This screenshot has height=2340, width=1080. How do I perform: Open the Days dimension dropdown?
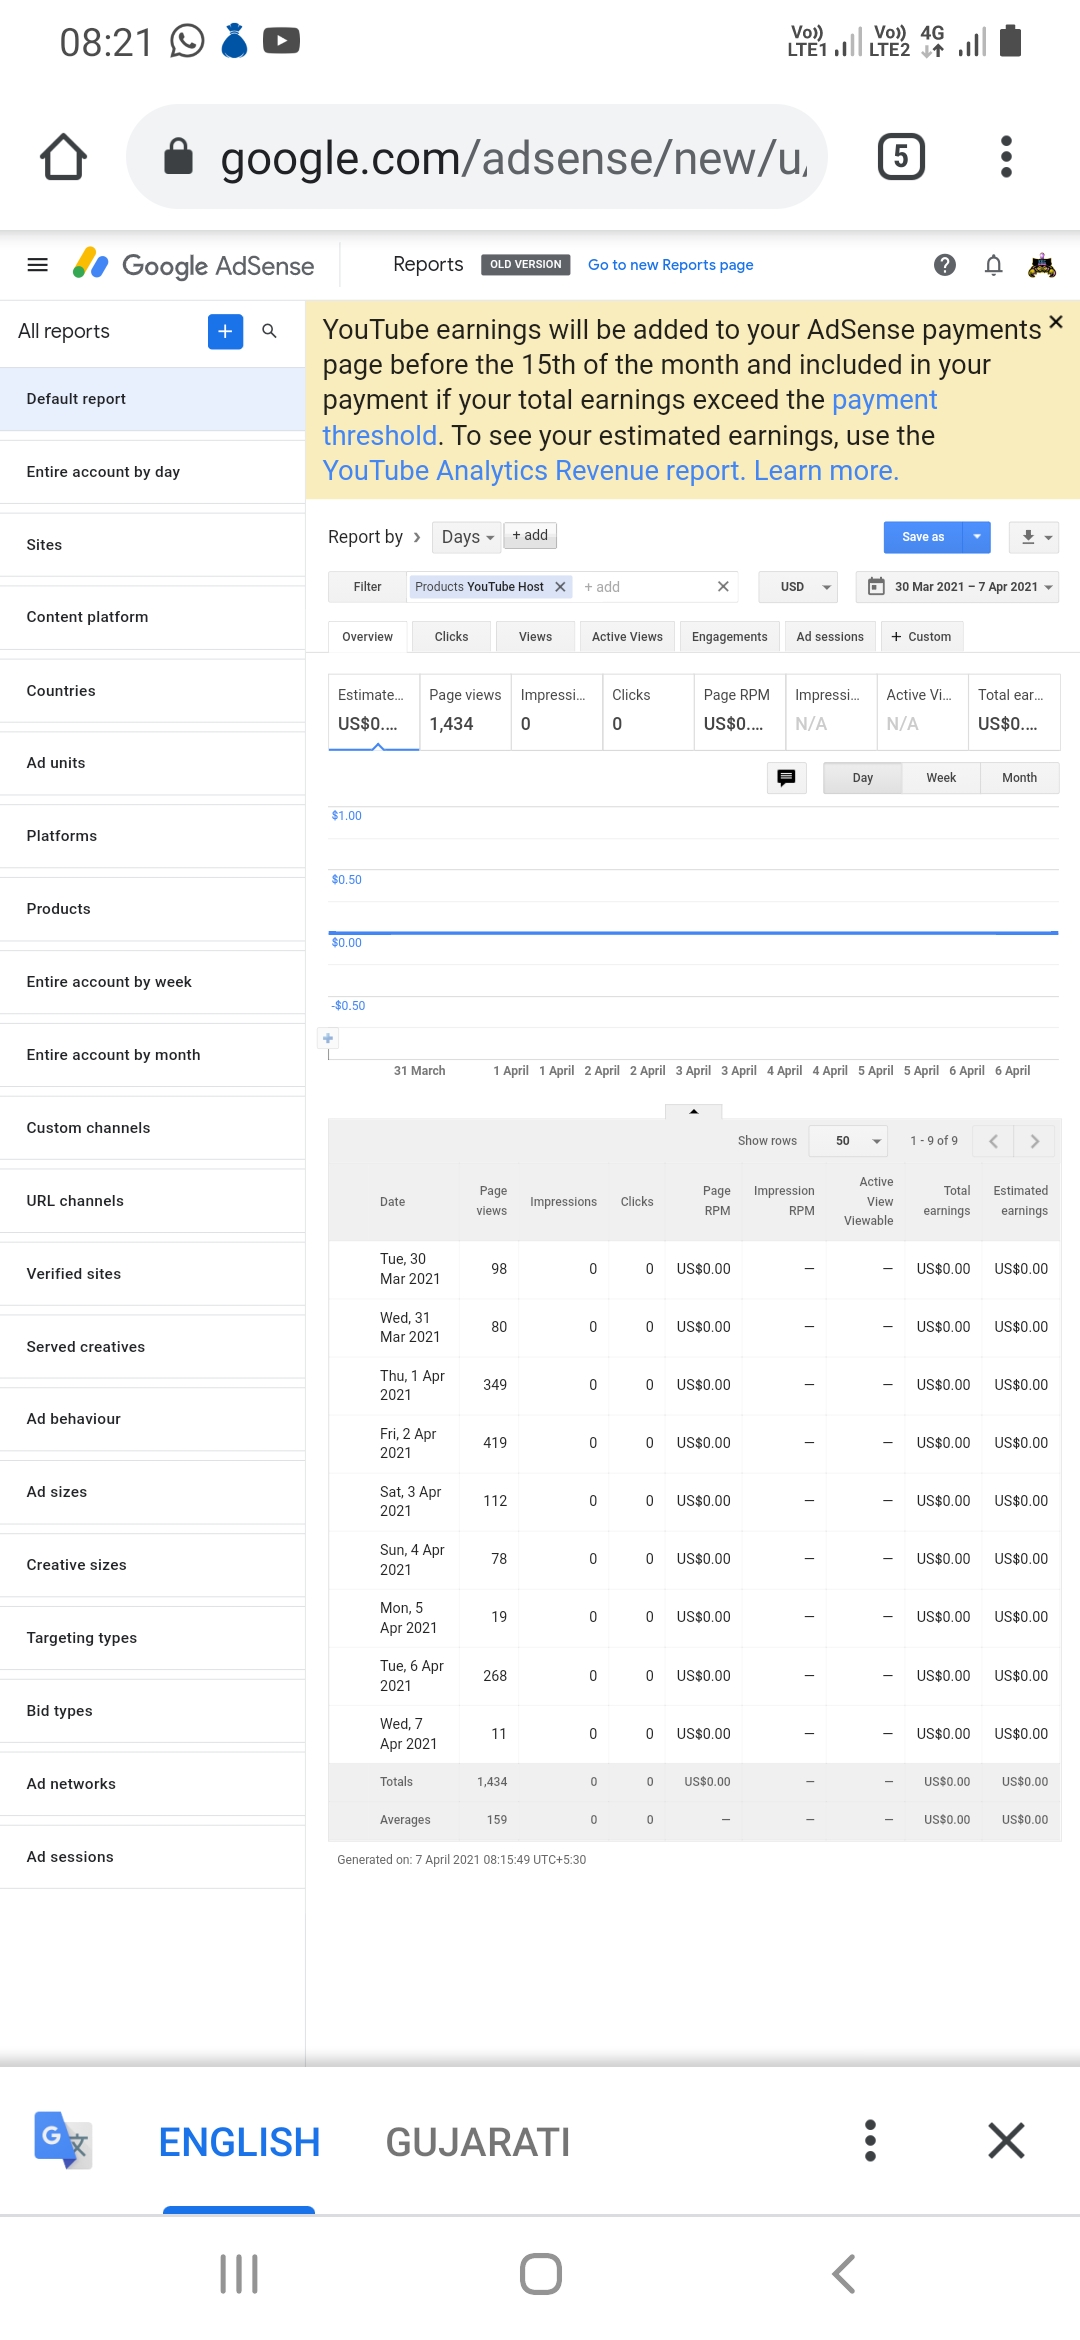tap(467, 537)
